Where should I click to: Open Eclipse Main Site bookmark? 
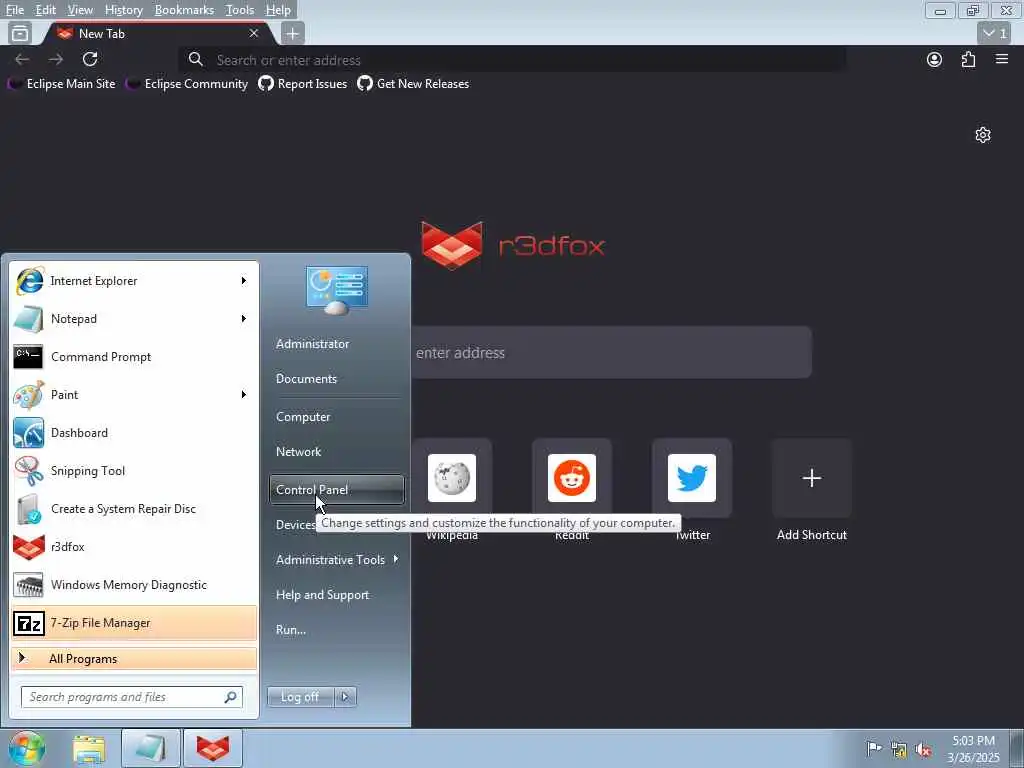pyautogui.click(x=61, y=84)
